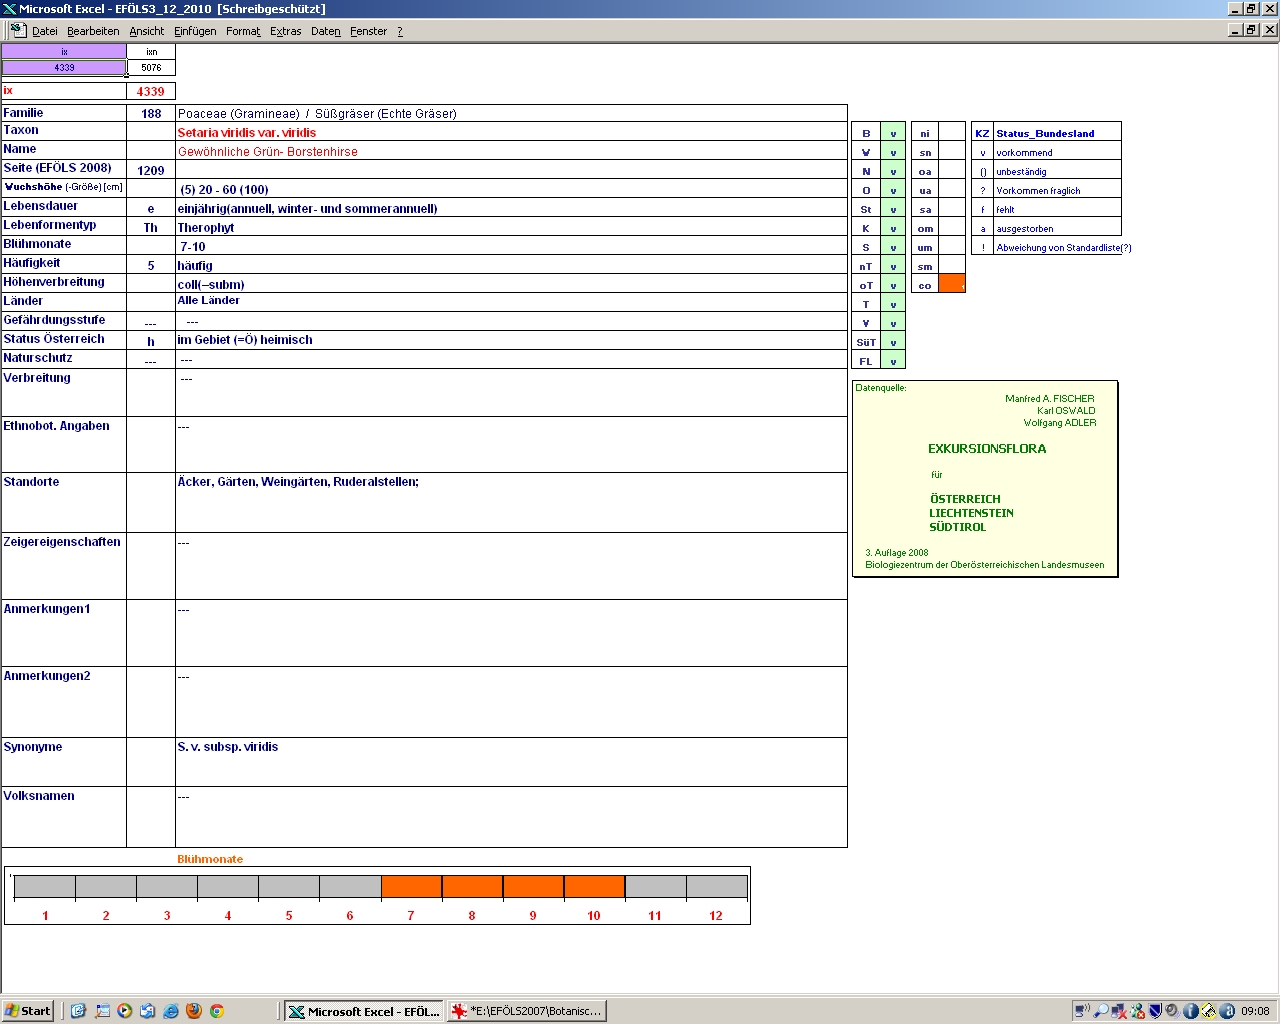Image resolution: width=1280 pixels, height=1024 pixels.
Task: Click the taskbar clock showing 09:08
Action: [1255, 1011]
